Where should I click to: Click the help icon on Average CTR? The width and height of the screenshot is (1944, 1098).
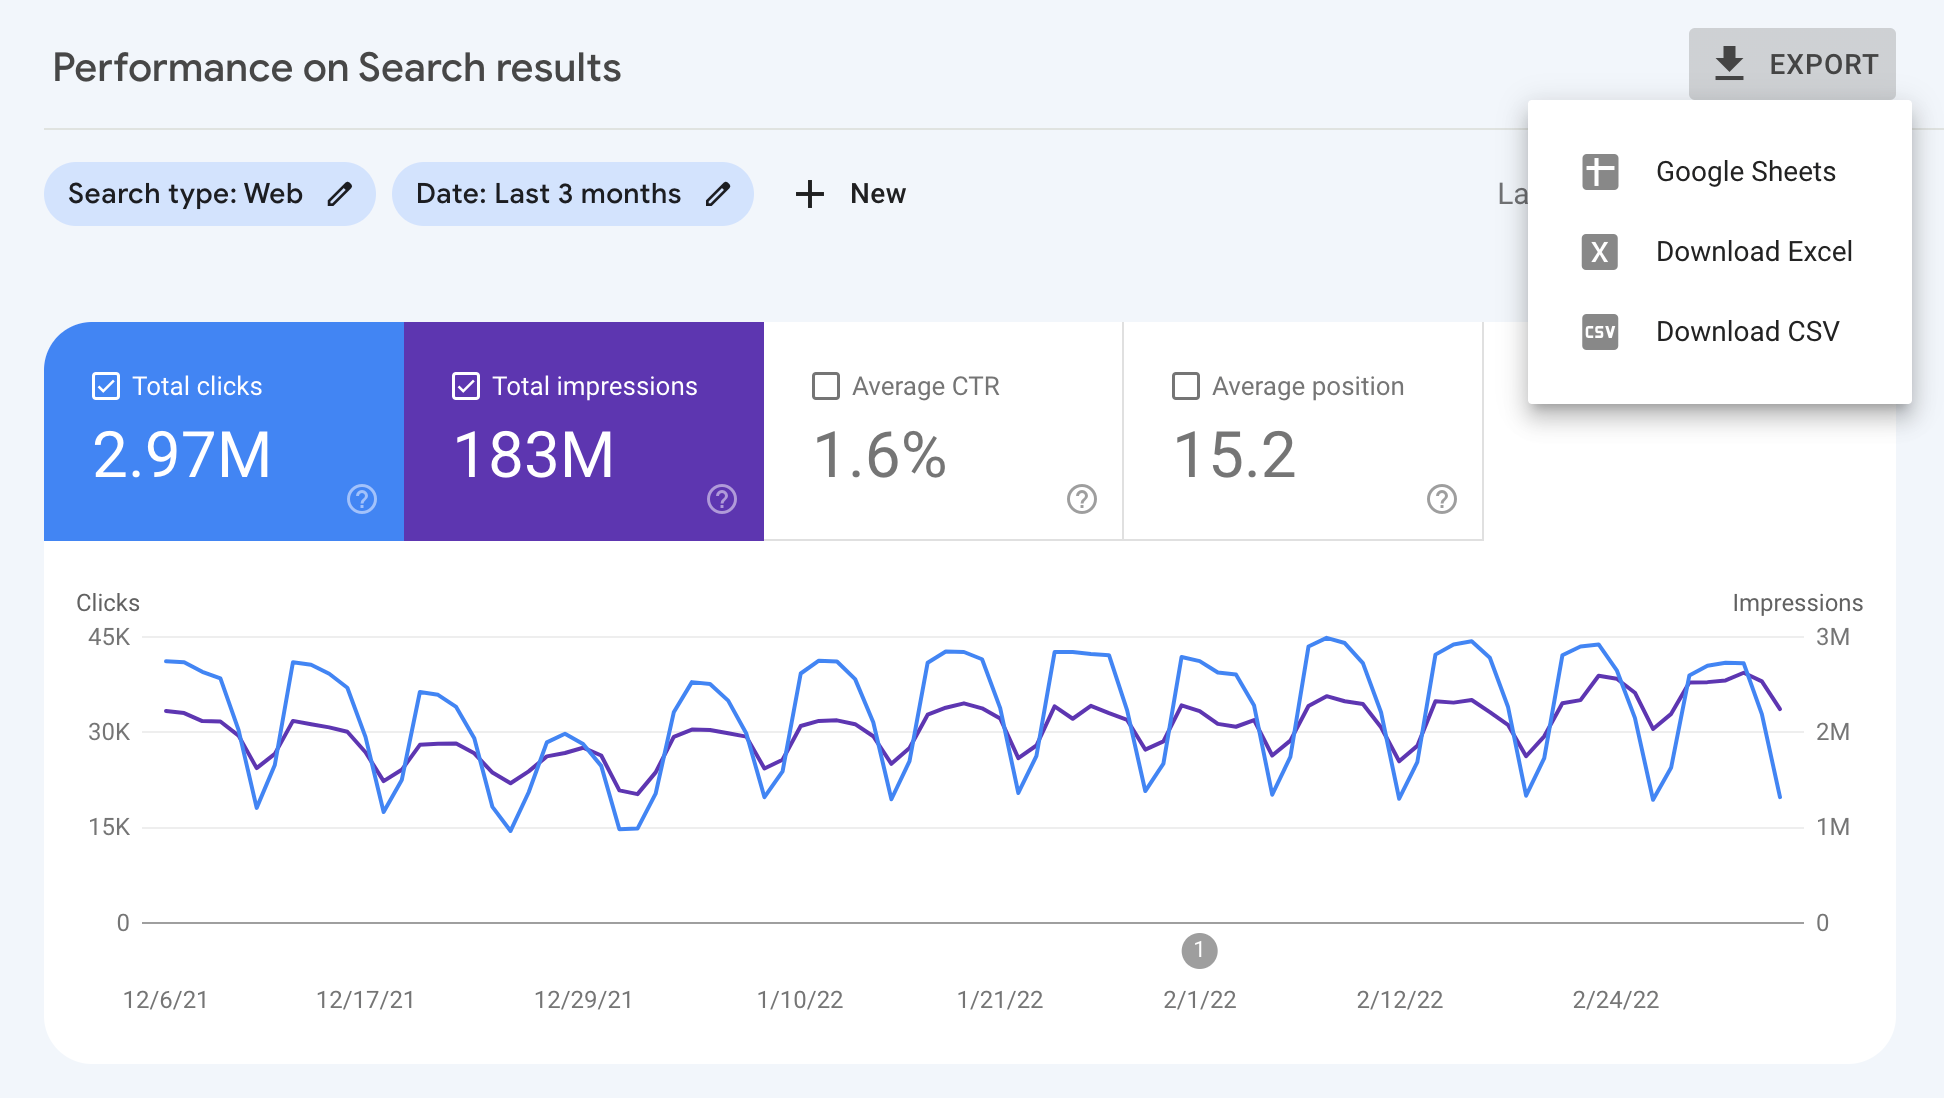tap(1079, 498)
